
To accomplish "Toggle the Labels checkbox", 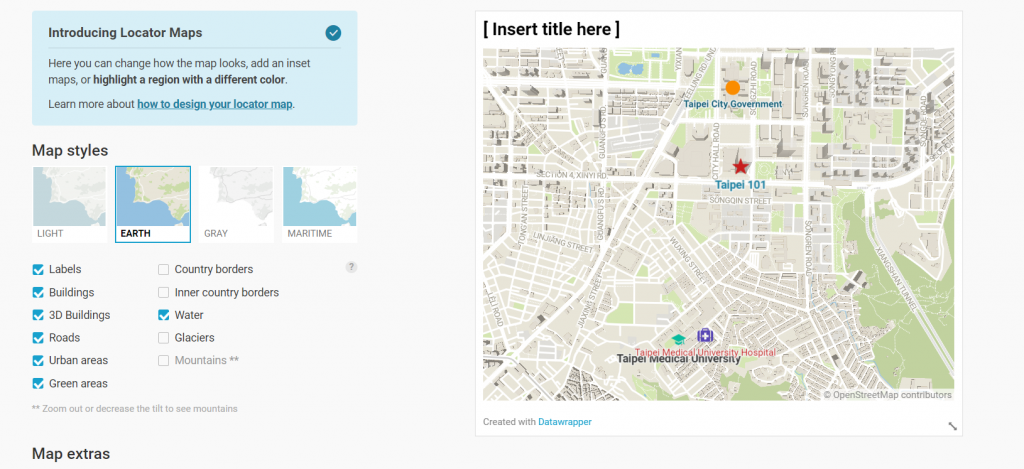I will (x=38, y=269).
